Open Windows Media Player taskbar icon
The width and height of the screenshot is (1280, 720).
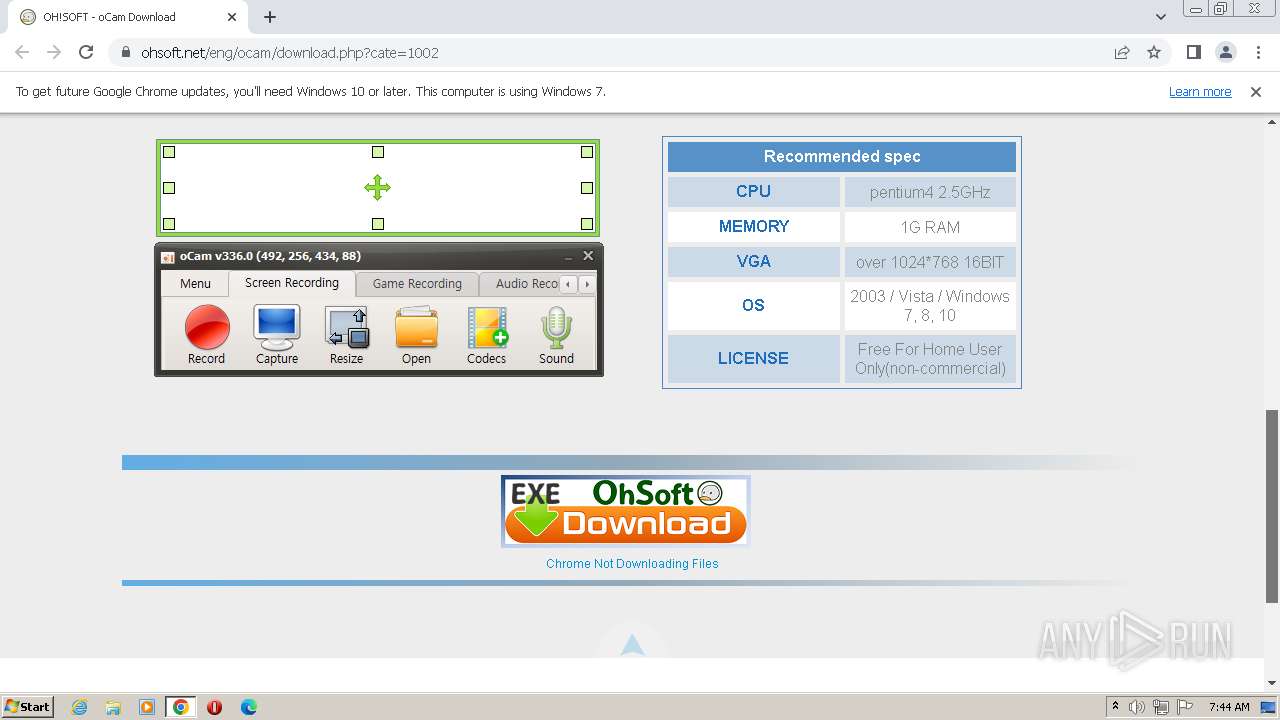click(x=147, y=707)
